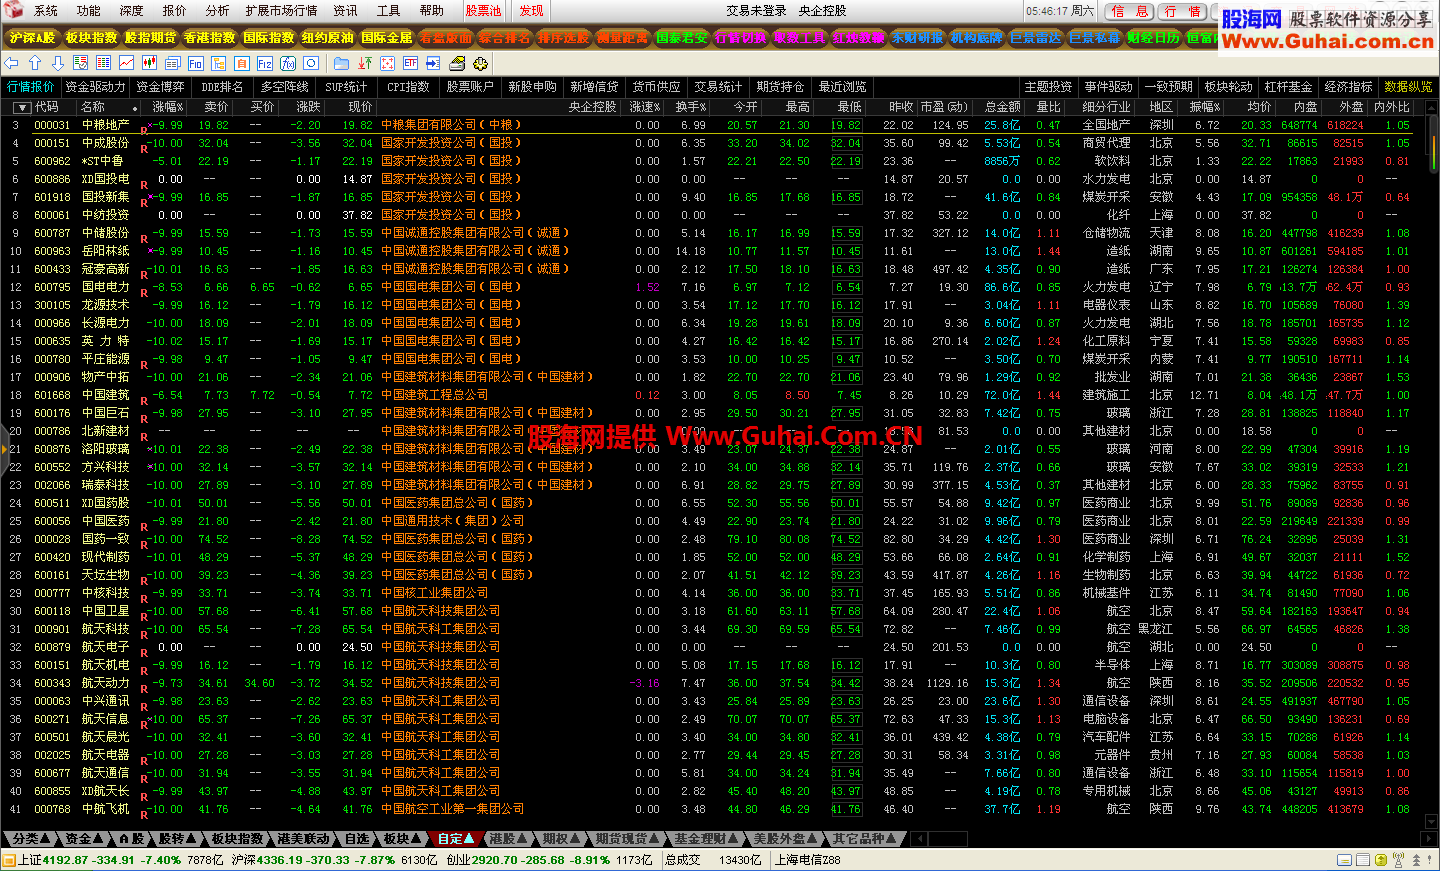Image resolution: width=1440 pixels, height=871 pixels.
Task: Click the import arrow toolbar icon
Action: pyautogui.click(x=433, y=63)
